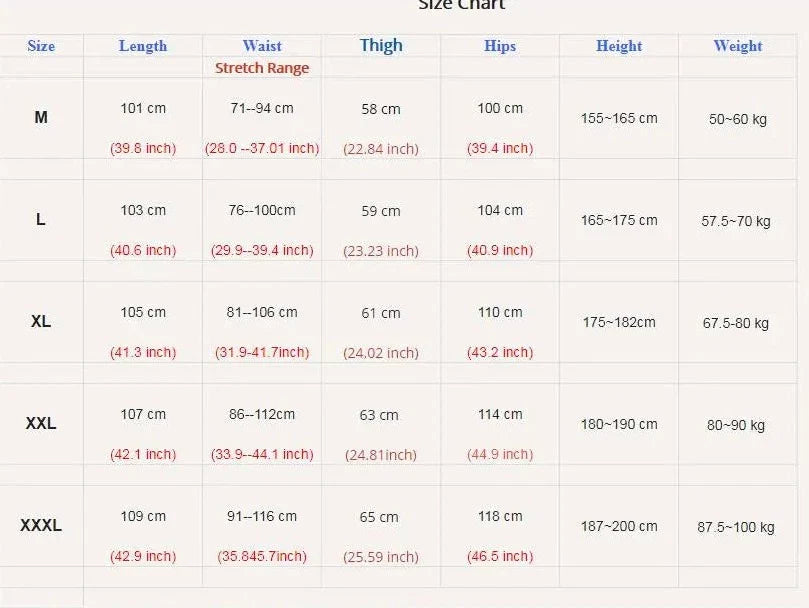Select the Height column header
The height and width of the screenshot is (608, 809).
pyautogui.click(x=619, y=46)
